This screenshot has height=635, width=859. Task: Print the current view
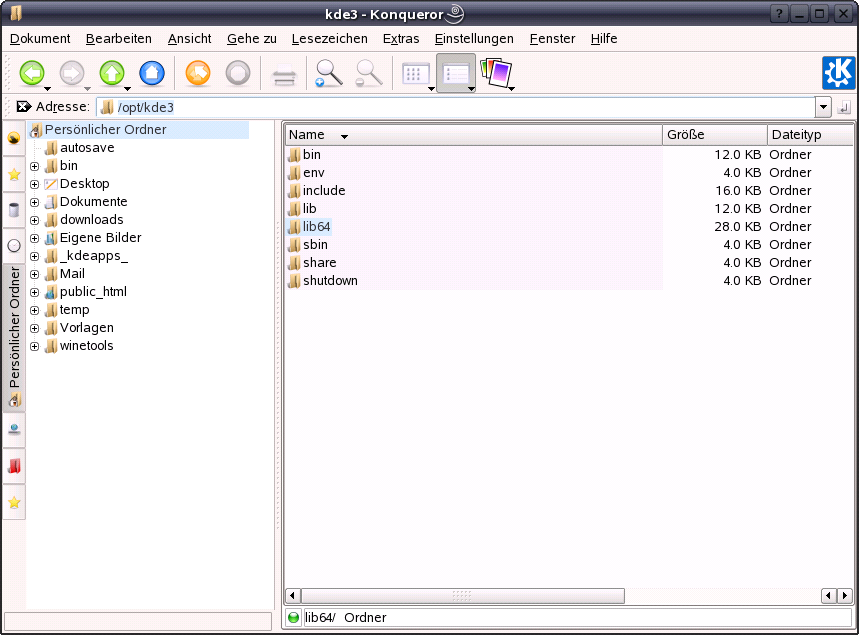(x=284, y=74)
